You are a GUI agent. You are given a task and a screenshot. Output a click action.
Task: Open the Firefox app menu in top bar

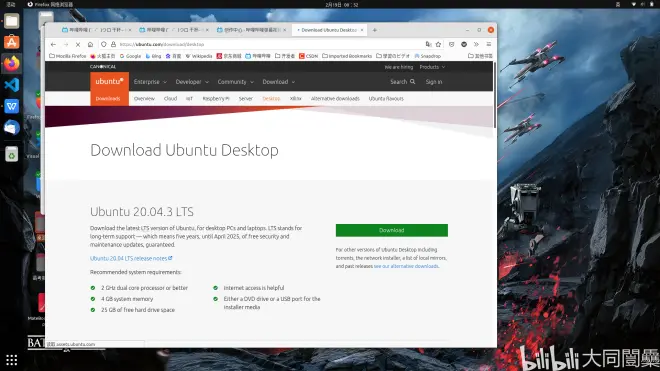[50, 4]
